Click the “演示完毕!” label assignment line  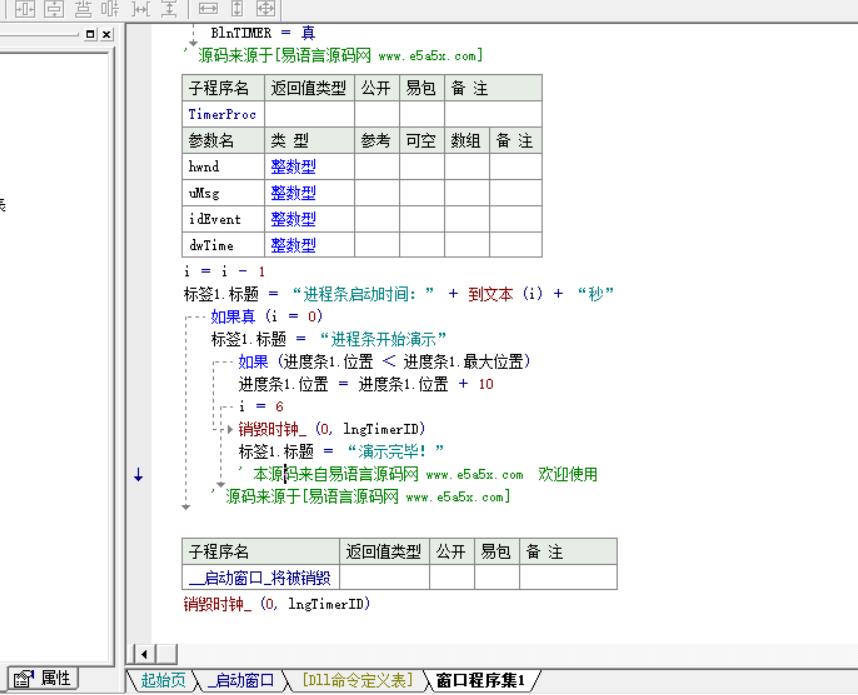click(341, 451)
